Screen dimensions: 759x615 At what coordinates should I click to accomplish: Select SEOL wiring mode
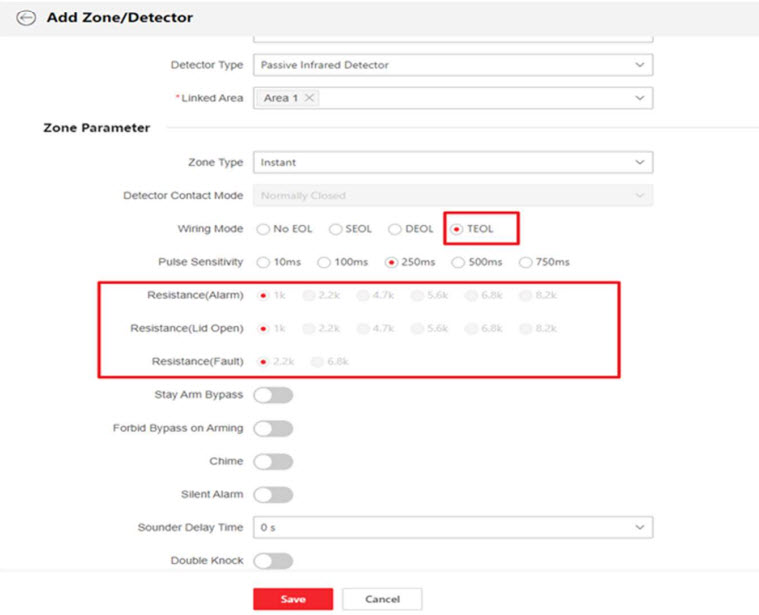coord(336,229)
